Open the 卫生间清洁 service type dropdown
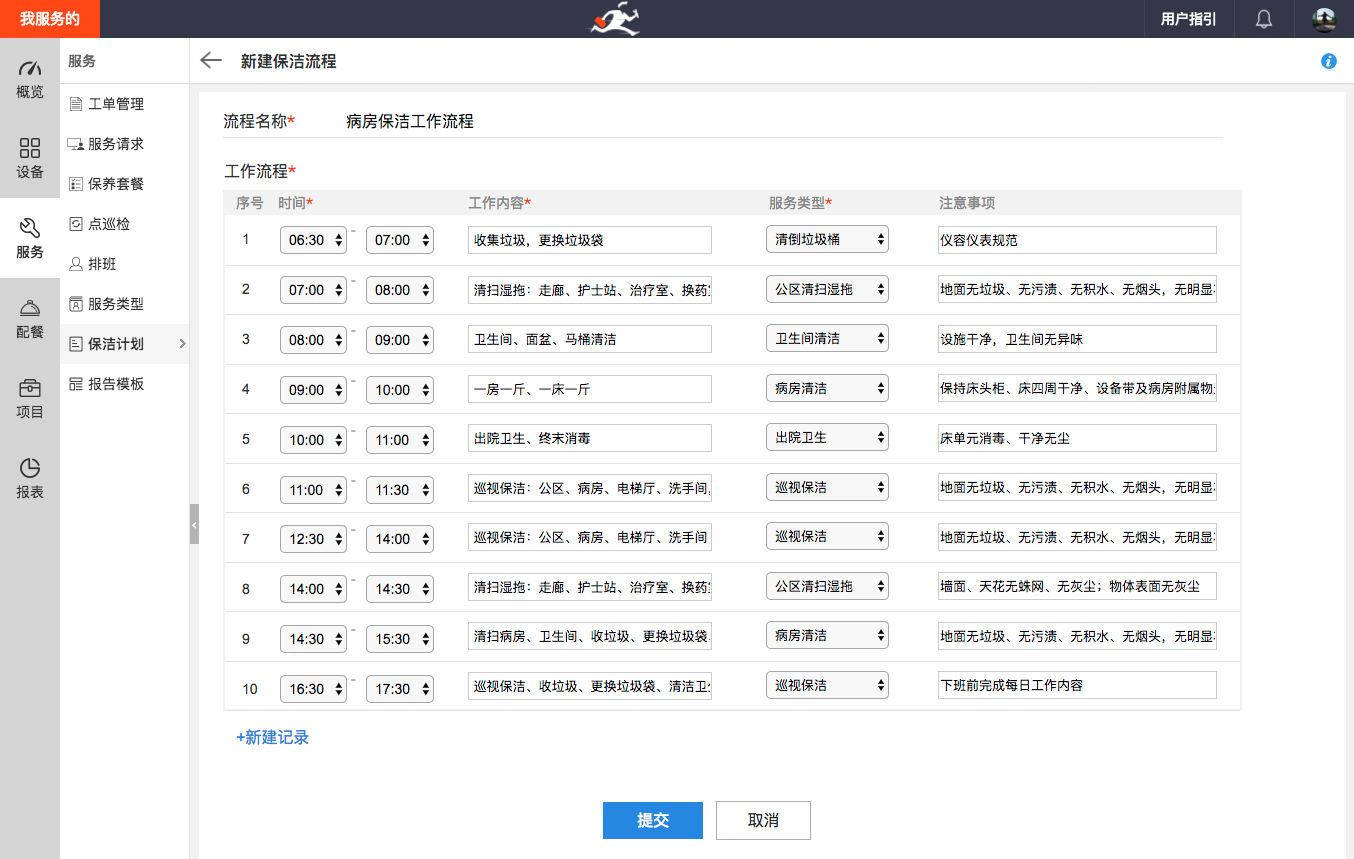 tap(827, 339)
